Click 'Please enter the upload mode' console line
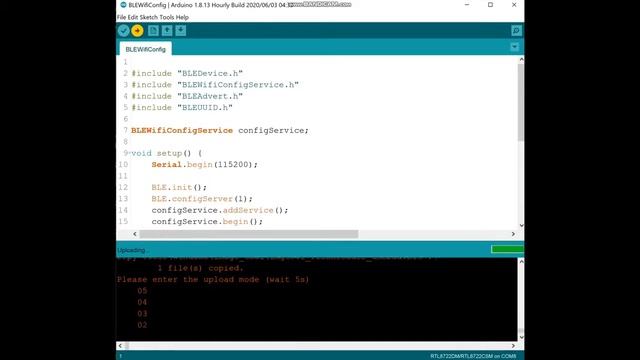This screenshot has height=360, width=640. tap(213, 280)
